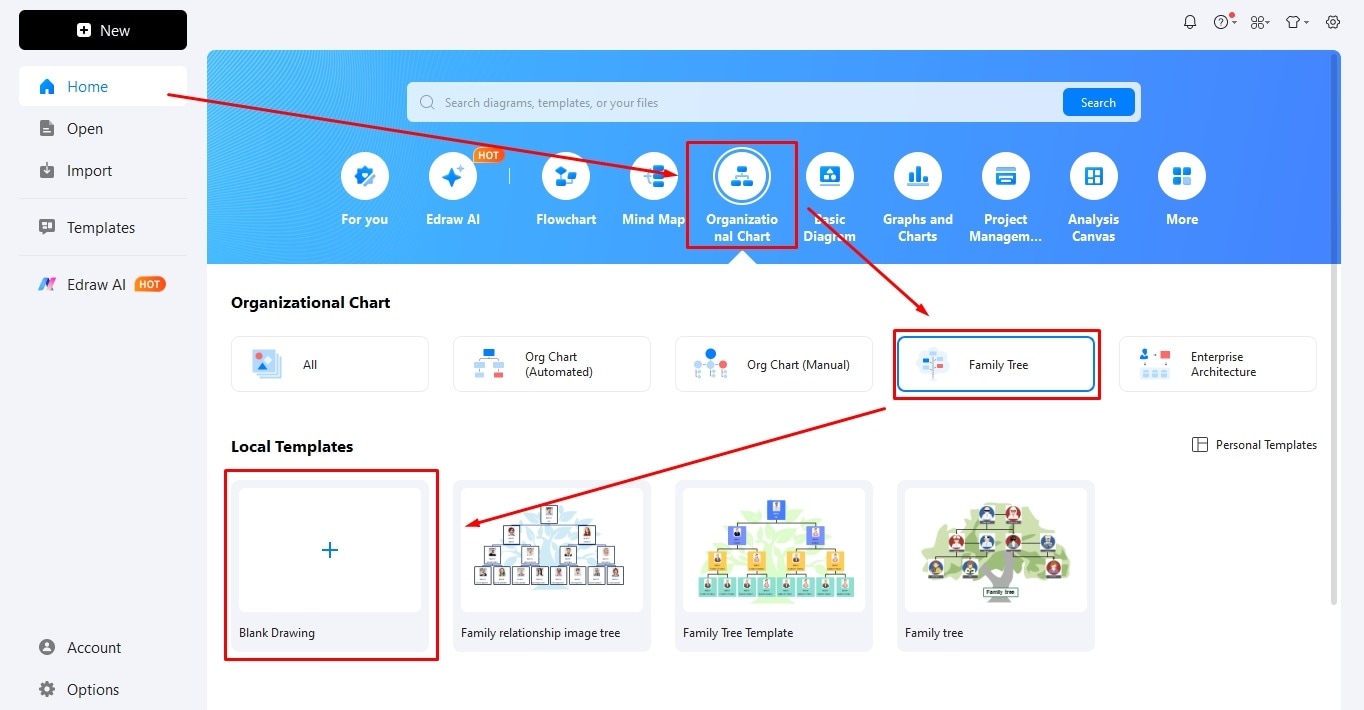The height and width of the screenshot is (710, 1364).
Task: Open settings gear at top right
Action: (x=1333, y=22)
